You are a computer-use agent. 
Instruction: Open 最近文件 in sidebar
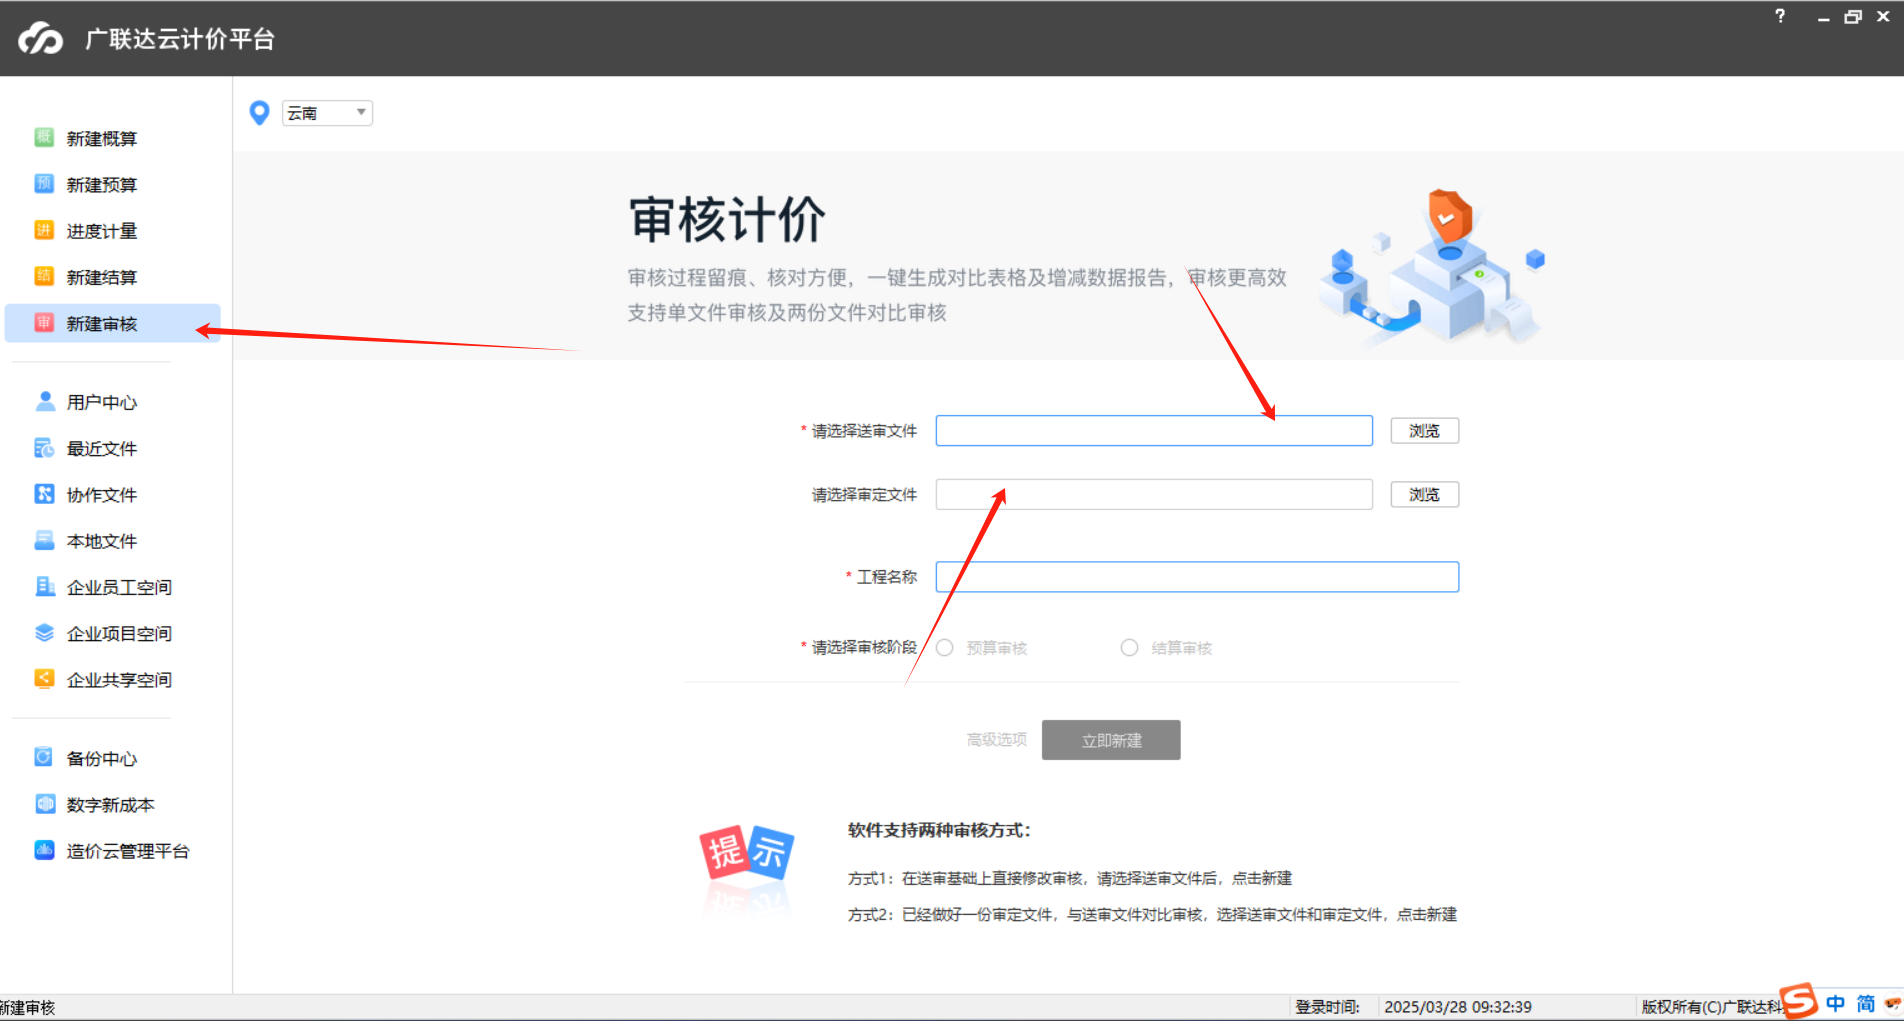click(102, 448)
